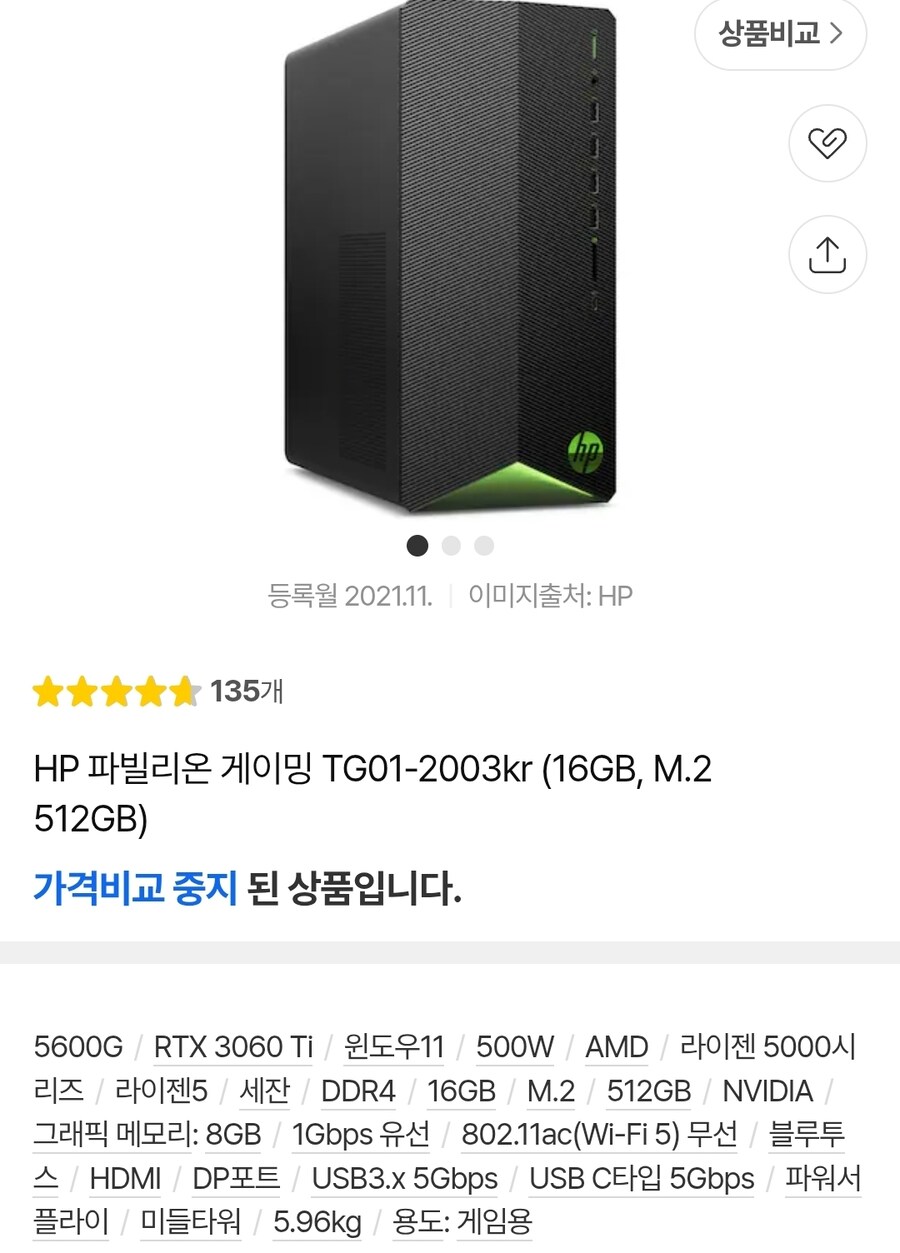Tap the share upload icon

point(827,254)
